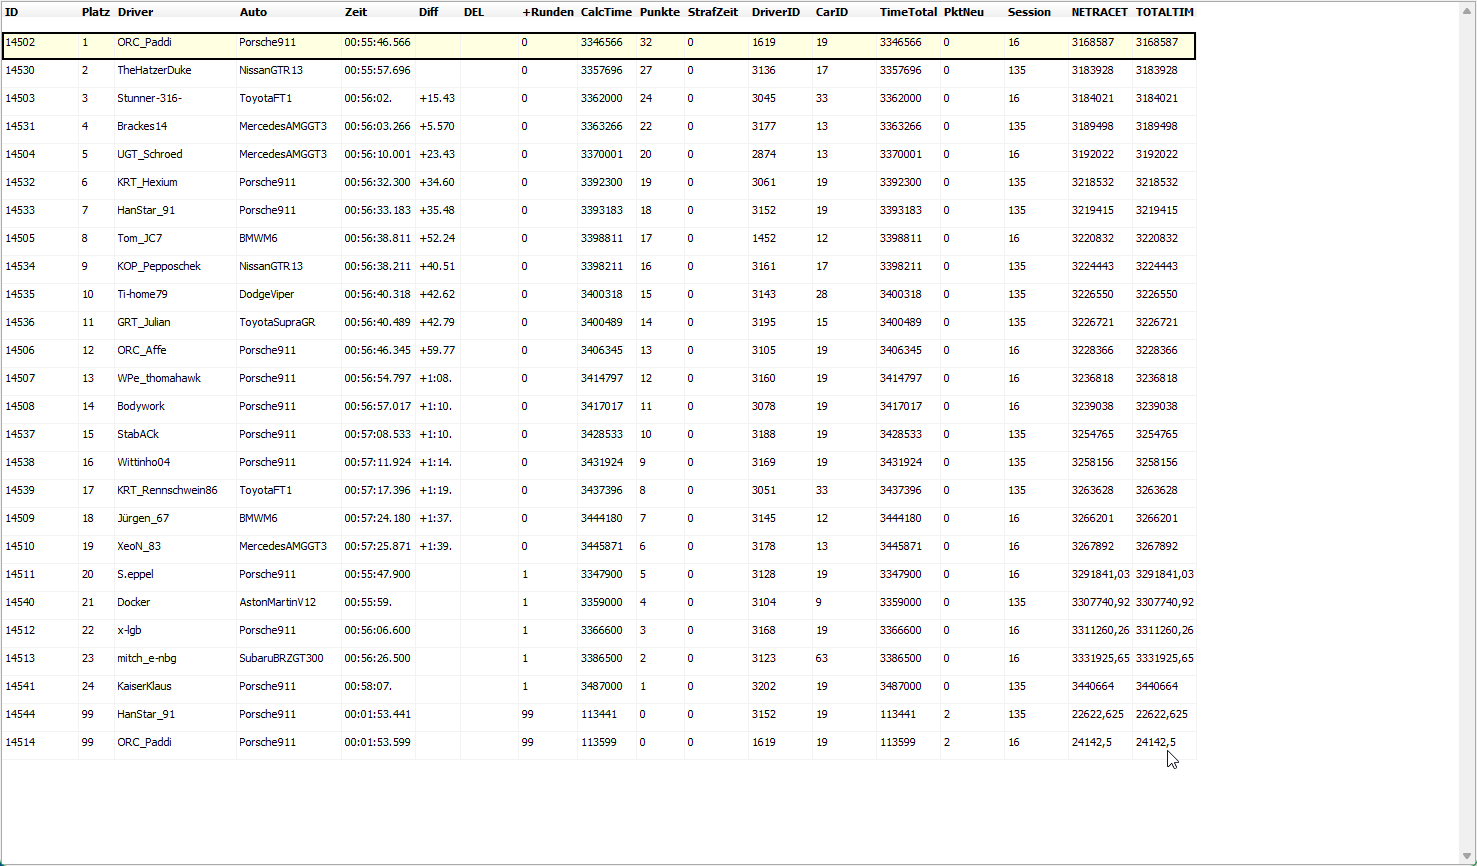1477x866 pixels.
Task: Click the time 00:55:46.566 in first row
Action: (x=377, y=42)
